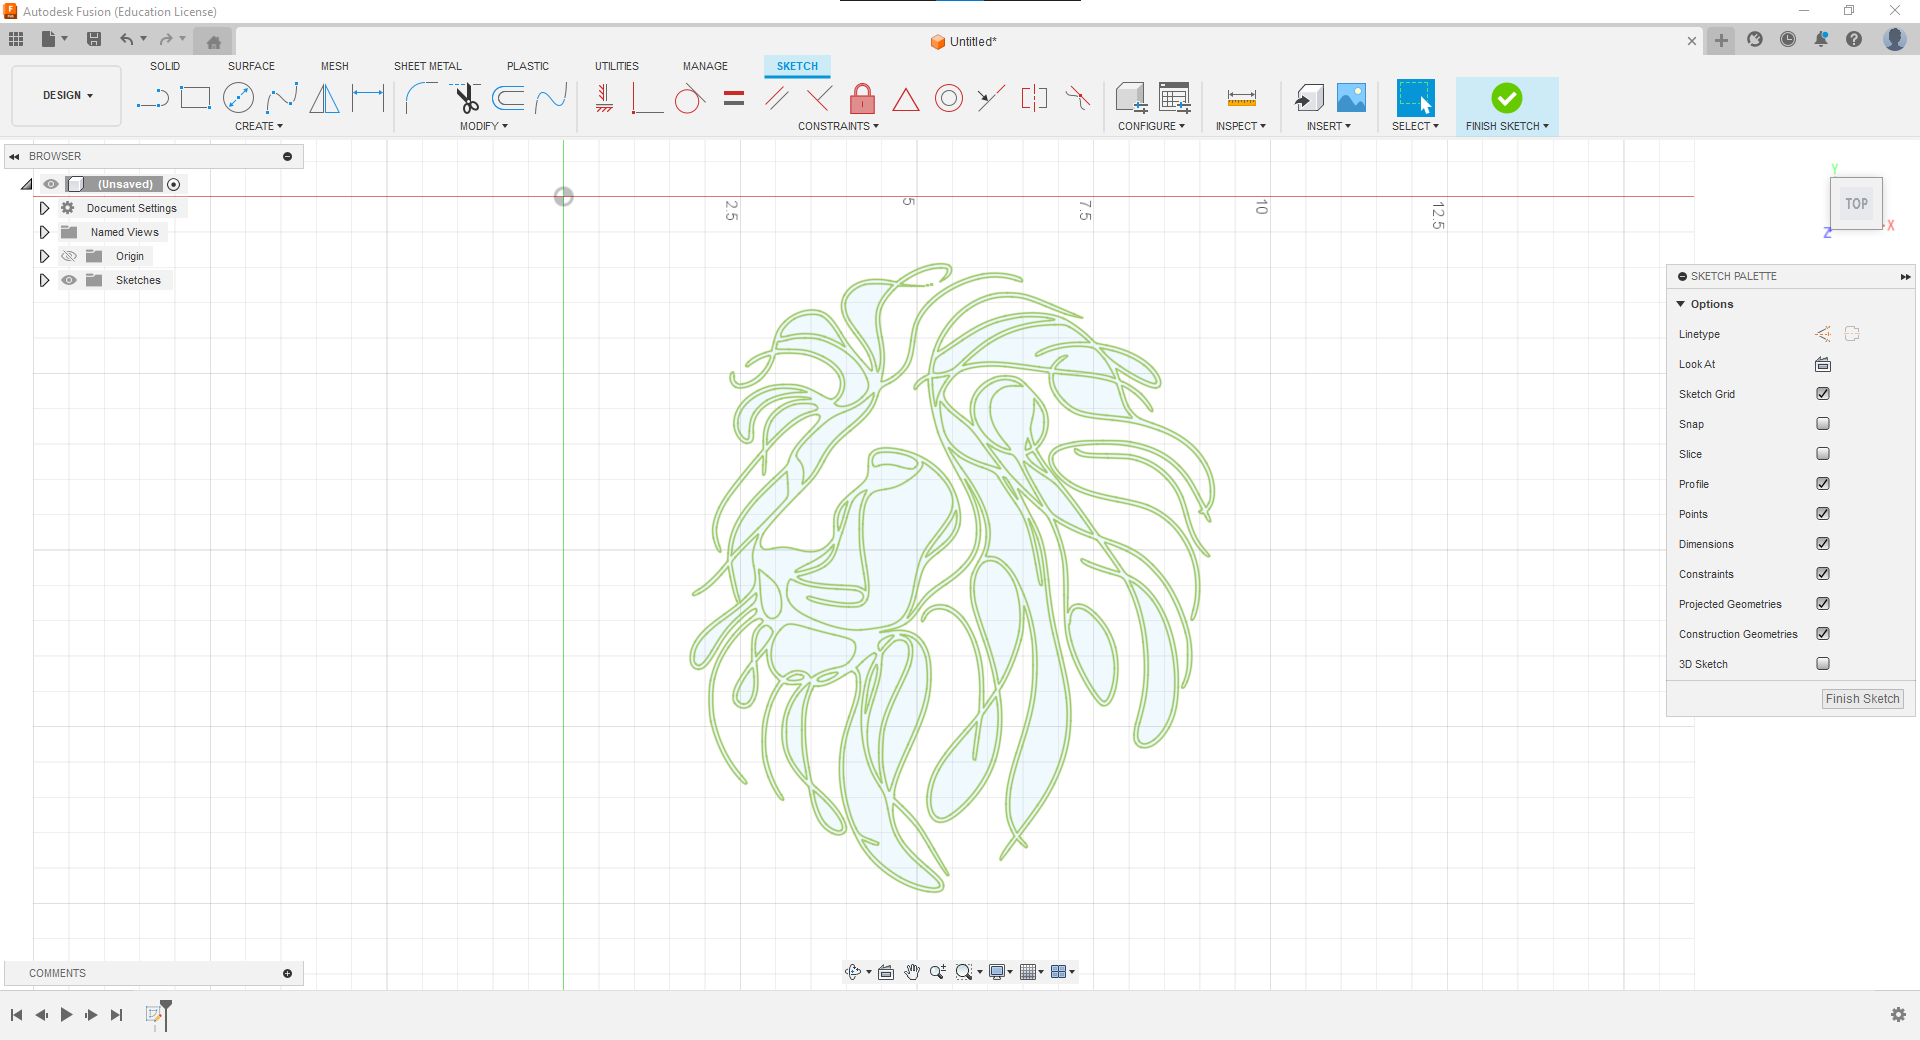Screen dimensions: 1920x1040
Task: Select the Sketch Dimension tool
Action: tap(368, 98)
